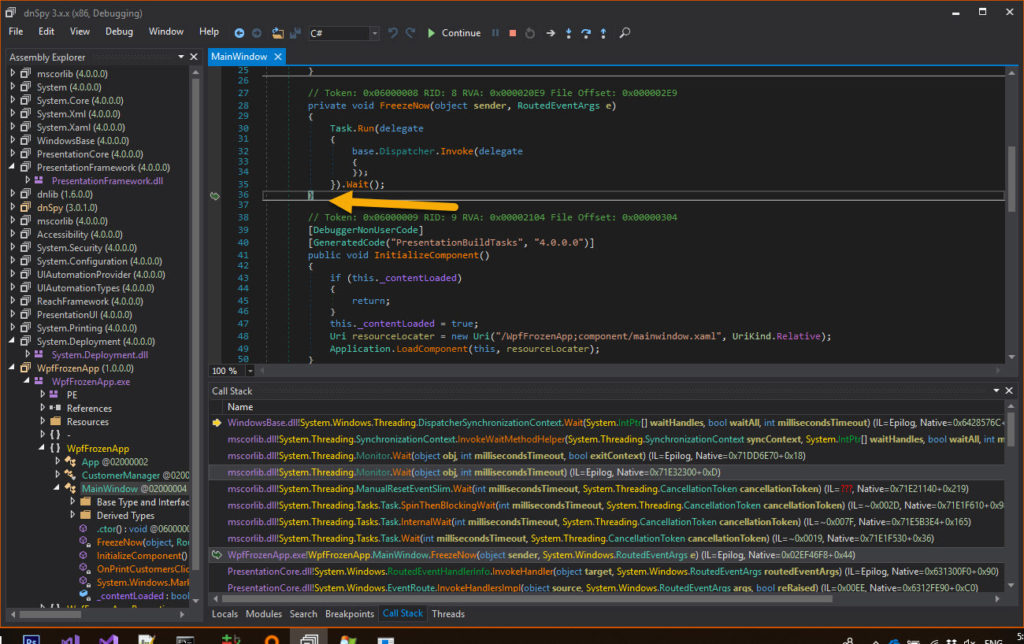Click the Show Next Statement arrow icon
Screen dimensions: 1024x644
coord(551,33)
